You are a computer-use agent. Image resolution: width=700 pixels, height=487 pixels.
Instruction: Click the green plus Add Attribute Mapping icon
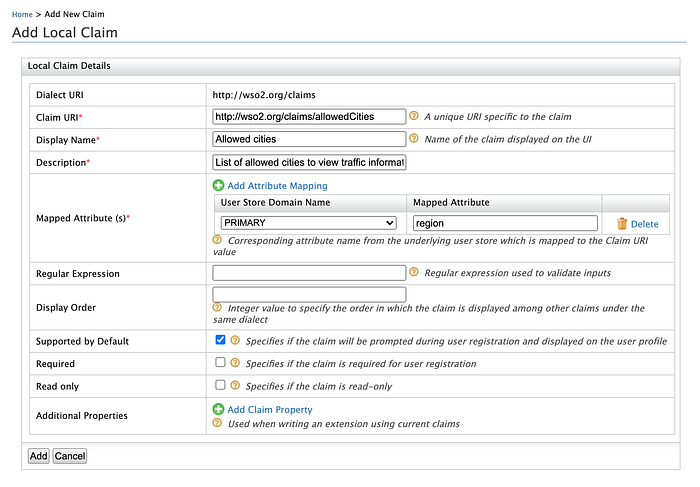coord(218,185)
